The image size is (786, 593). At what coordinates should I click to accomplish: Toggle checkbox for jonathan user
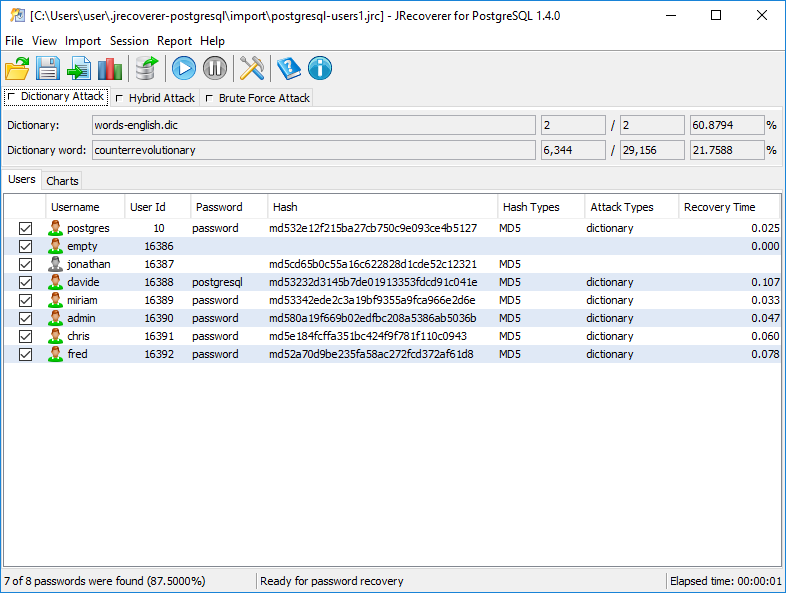pyautogui.click(x=26, y=265)
